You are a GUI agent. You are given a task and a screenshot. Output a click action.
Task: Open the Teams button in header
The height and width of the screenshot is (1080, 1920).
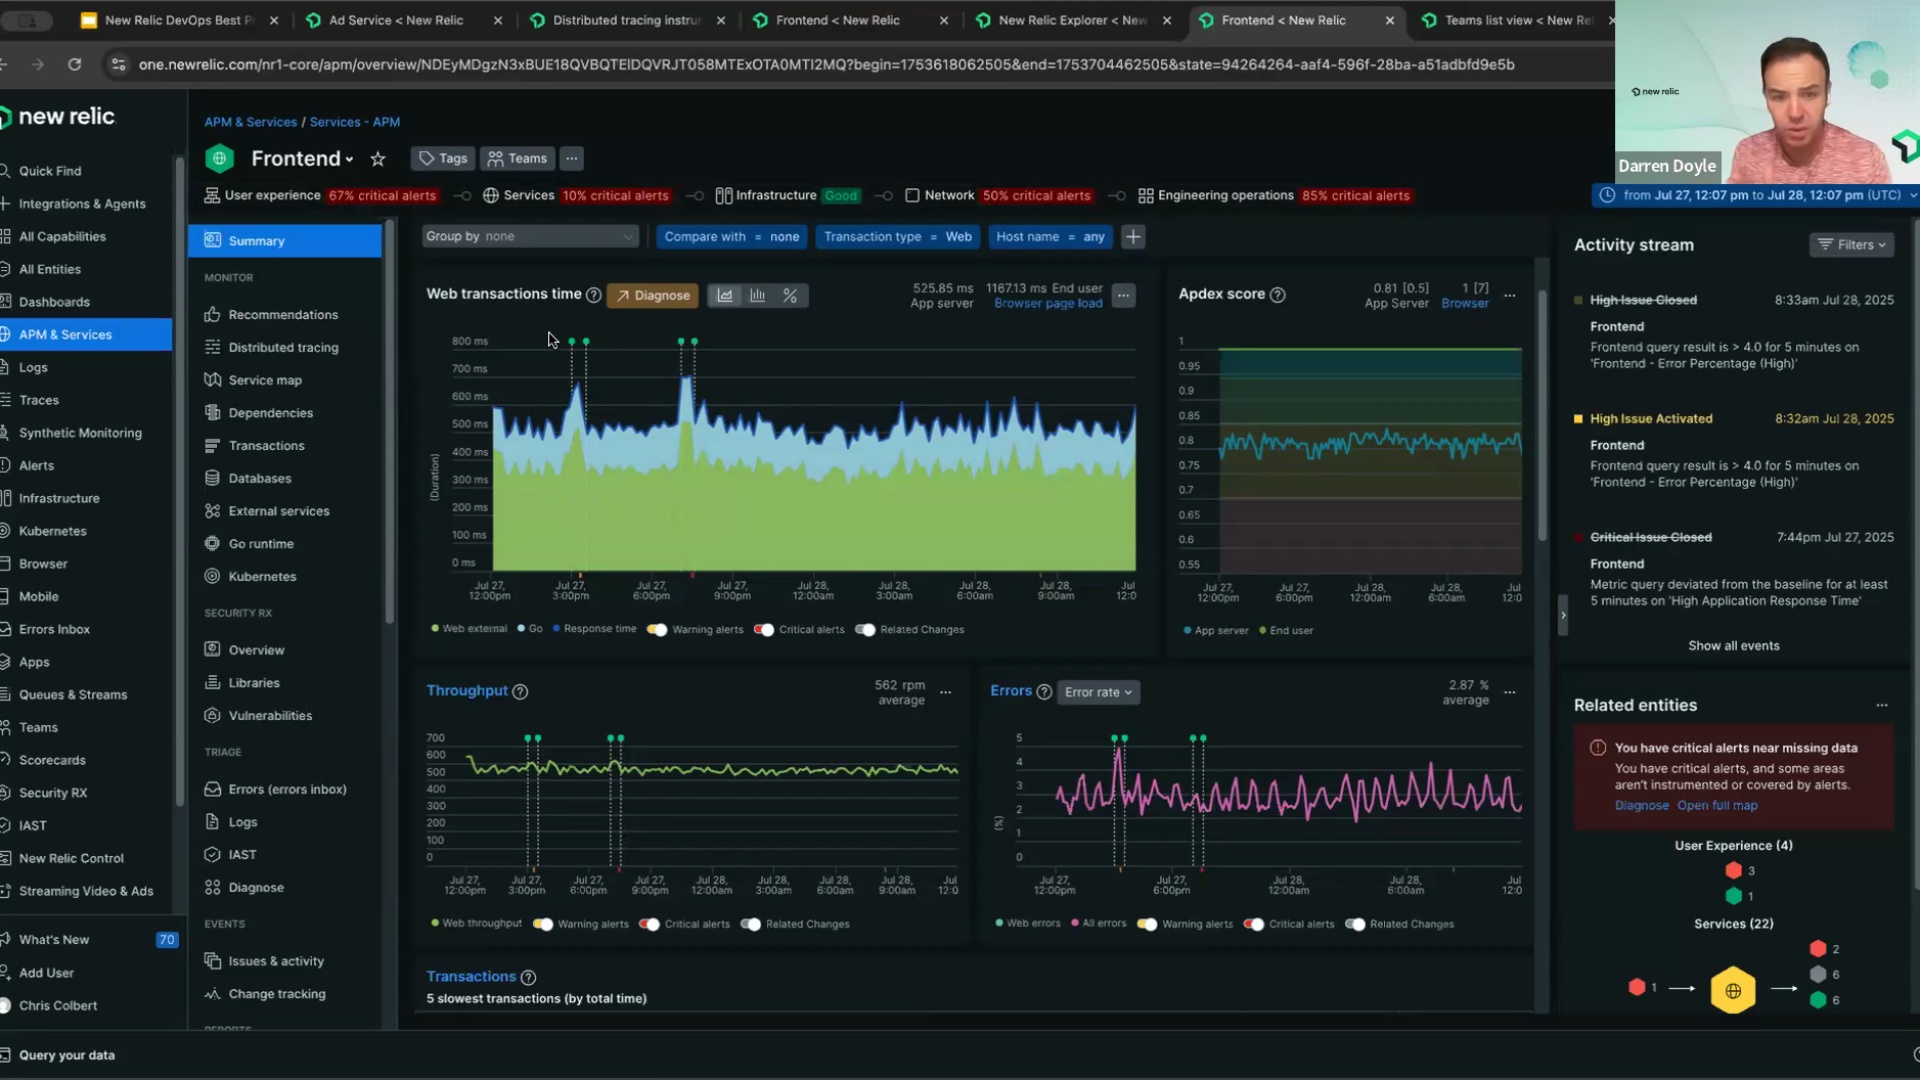click(517, 158)
